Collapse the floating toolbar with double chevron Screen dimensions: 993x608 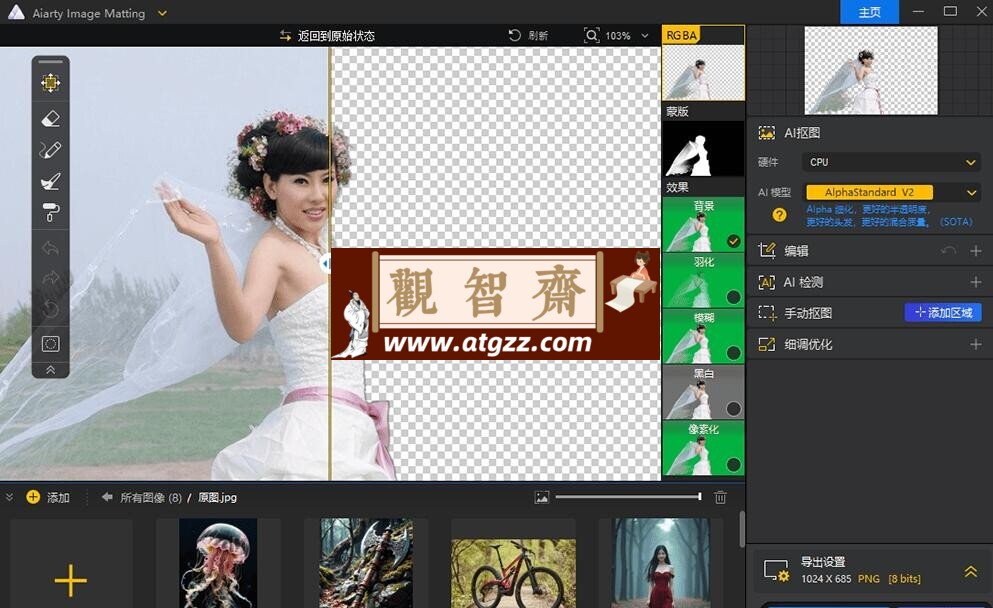point(51,370)
